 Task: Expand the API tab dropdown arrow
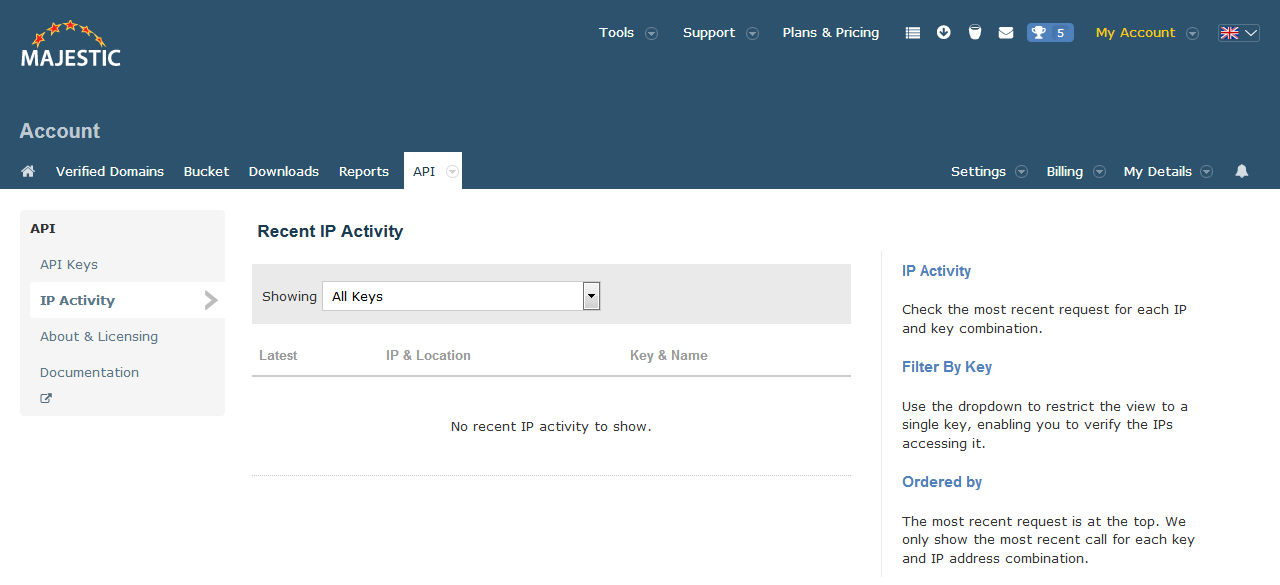453,171
